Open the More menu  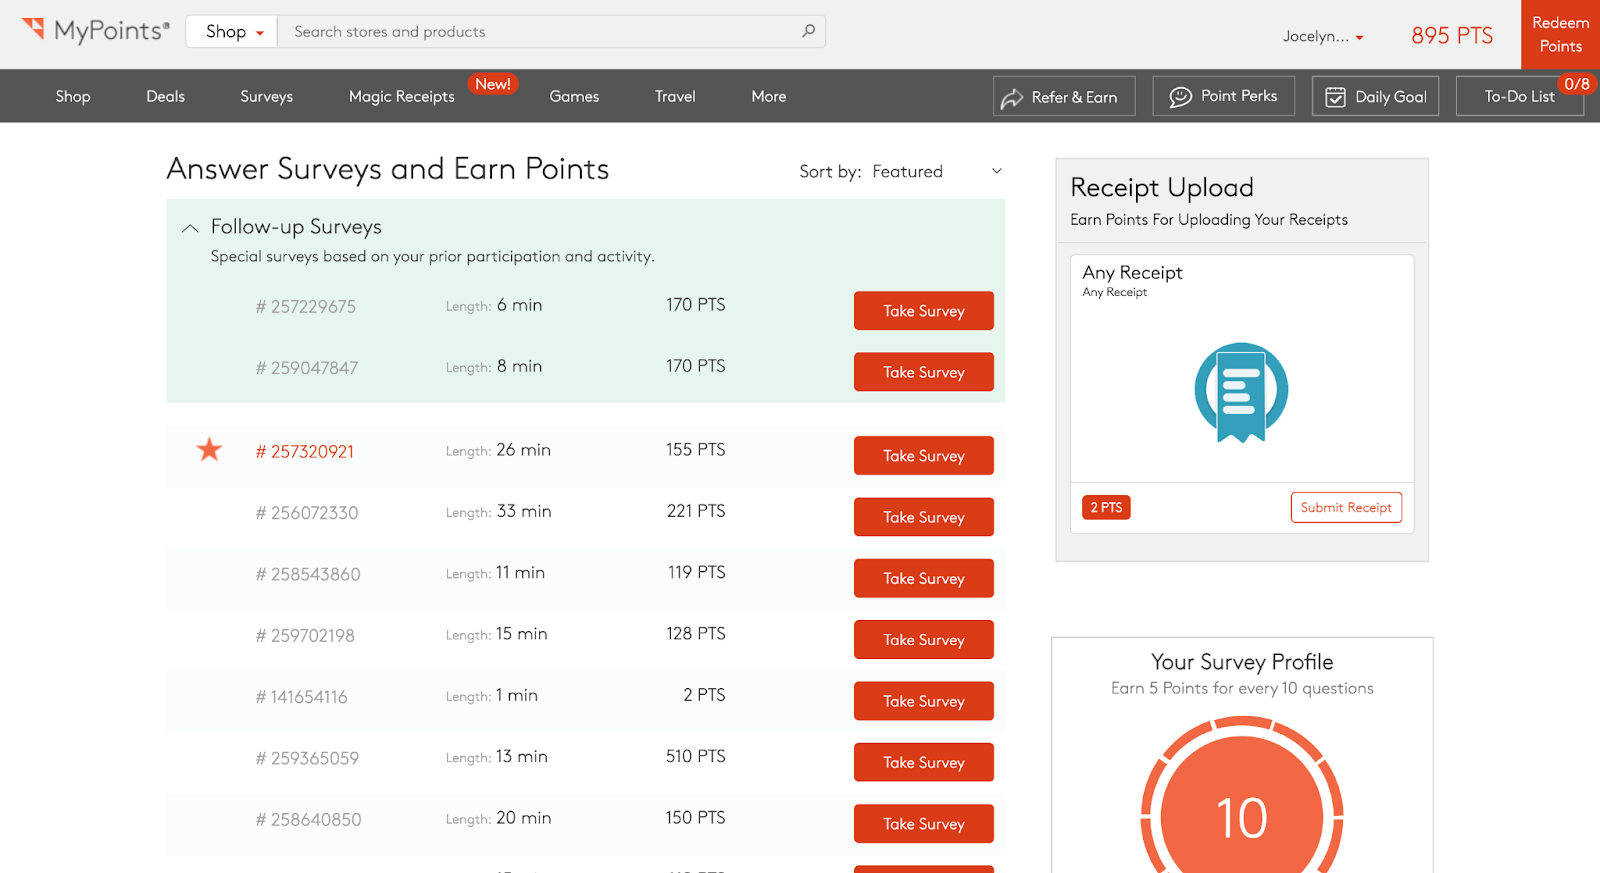click(769, 96)
